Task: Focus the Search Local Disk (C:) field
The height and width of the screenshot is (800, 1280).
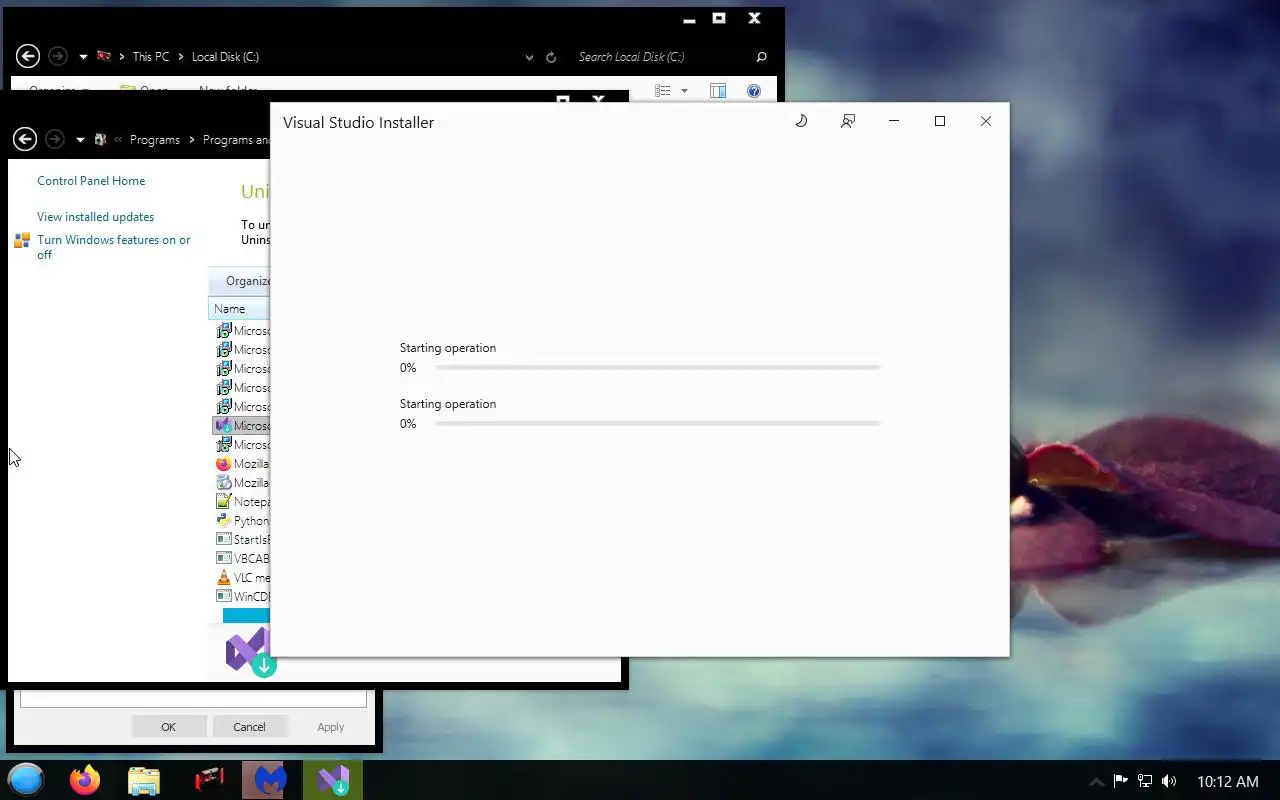Action: coord(660,57)
